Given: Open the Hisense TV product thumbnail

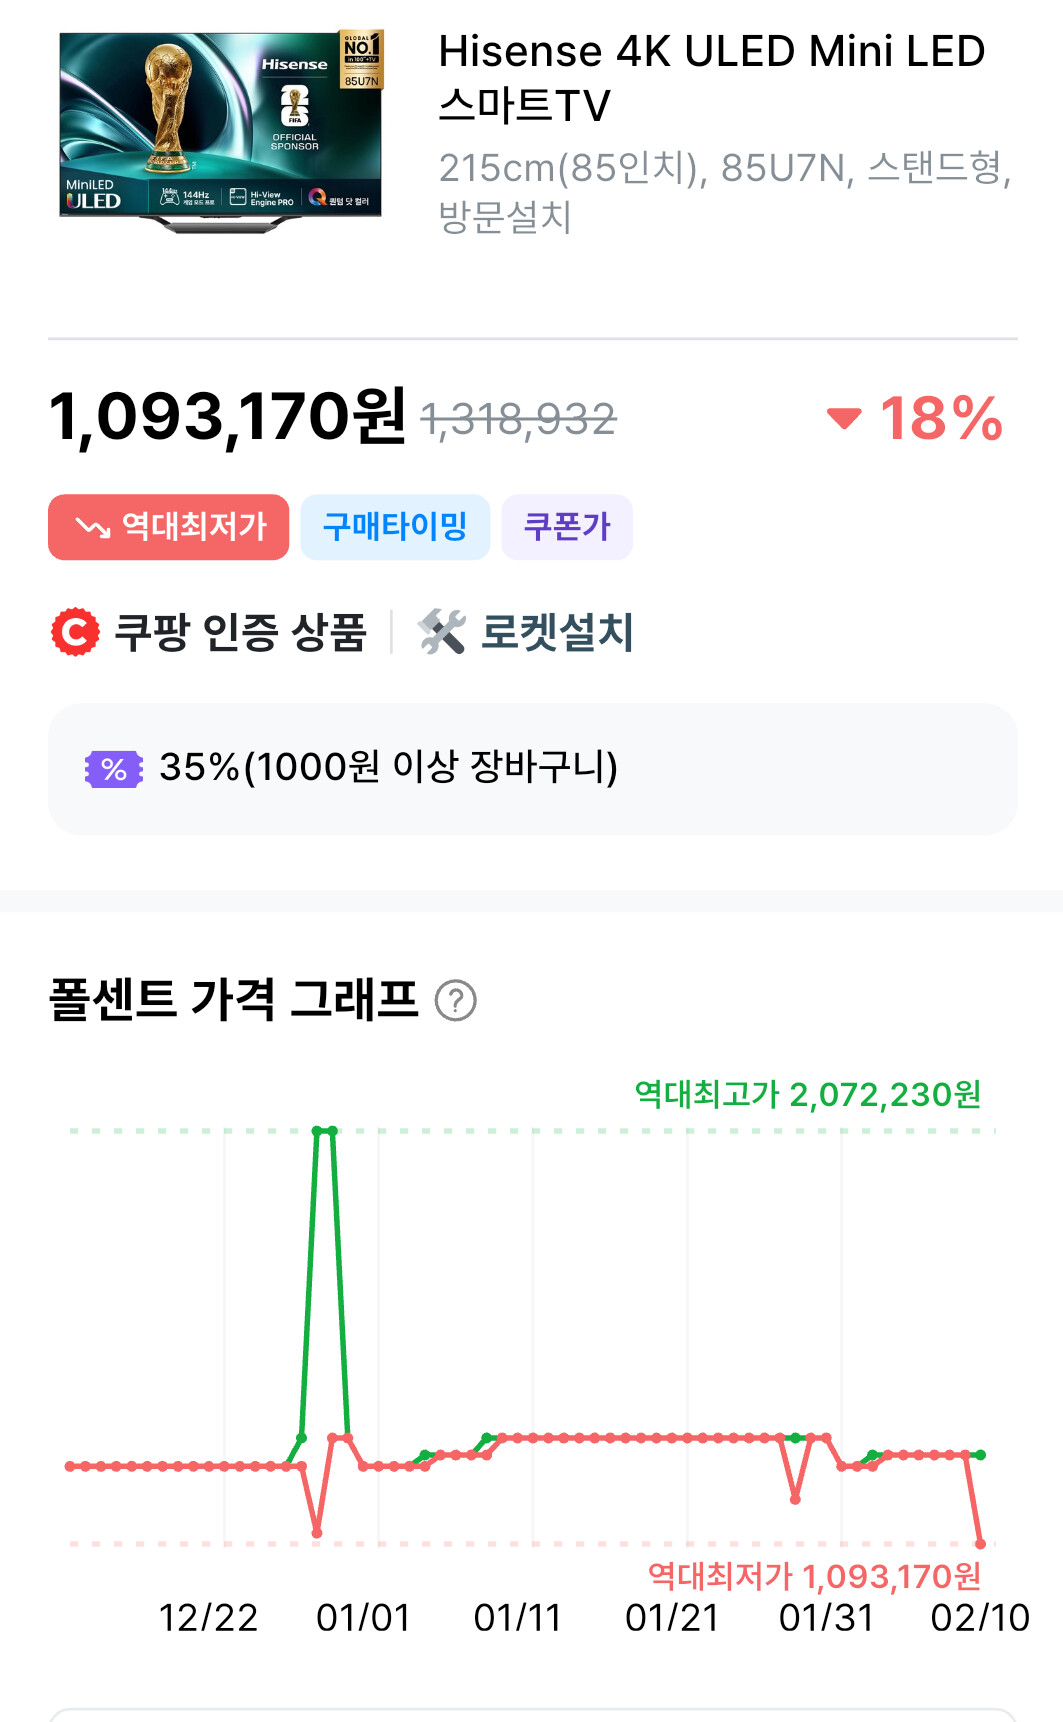Looking at the screenshot, I should 221,131.
